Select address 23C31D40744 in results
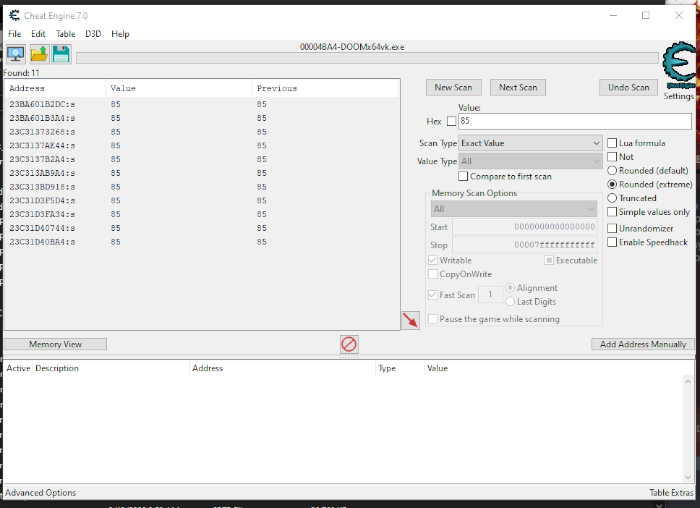Screen dimensions: 700x508 (202, 228)
